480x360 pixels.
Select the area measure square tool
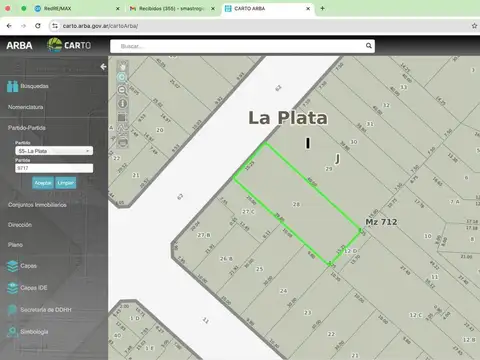click(122, 117)
